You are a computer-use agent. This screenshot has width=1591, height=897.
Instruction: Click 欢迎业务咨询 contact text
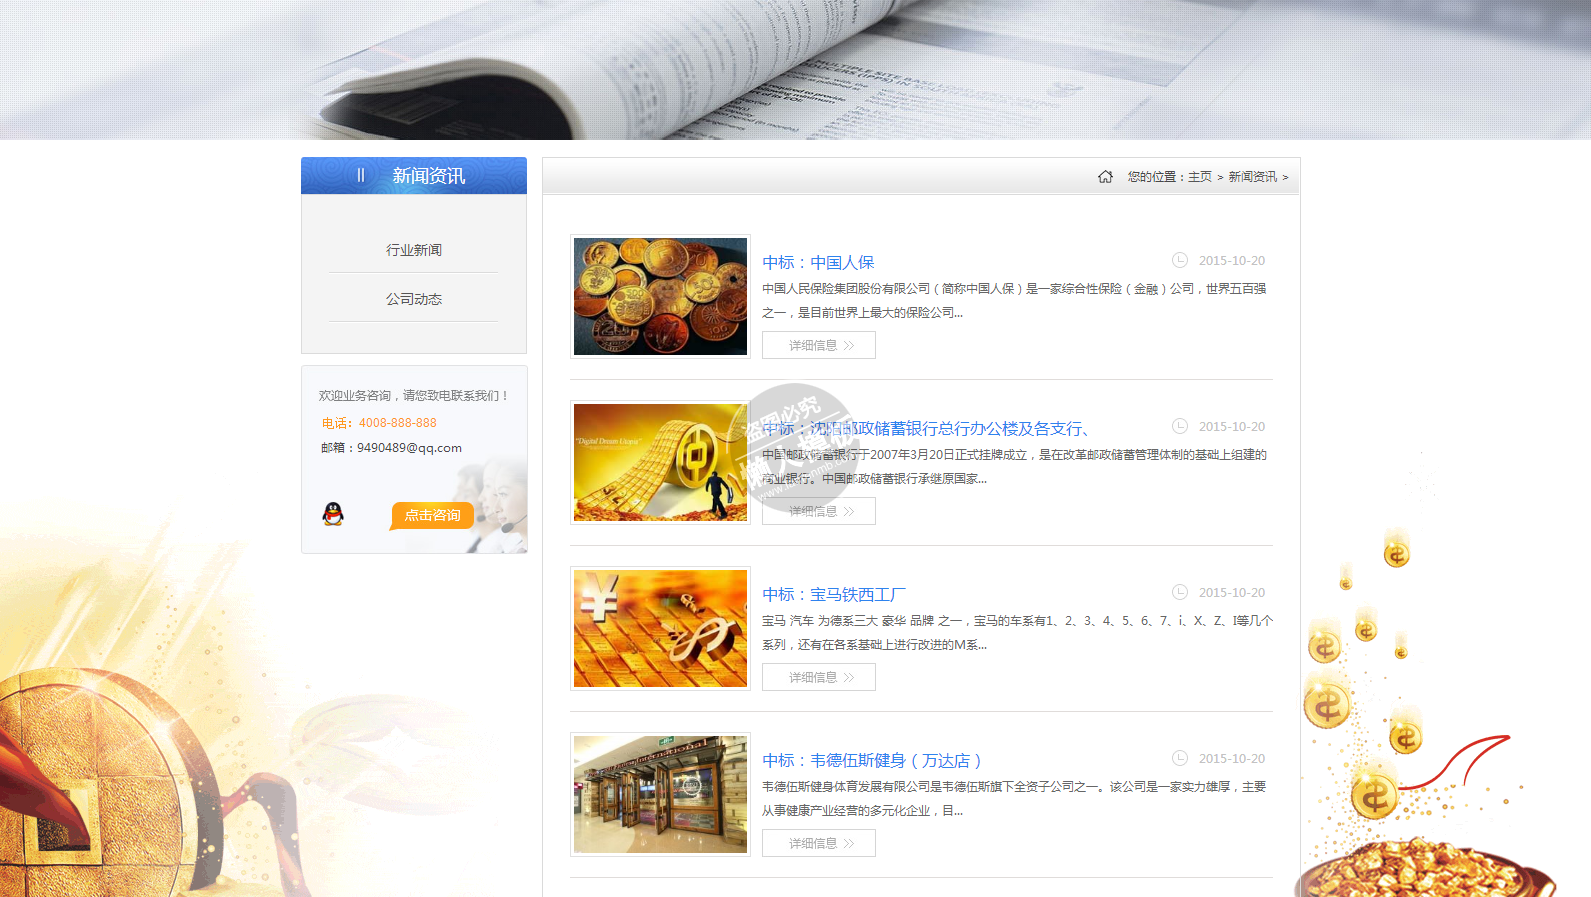click(414, 396)
